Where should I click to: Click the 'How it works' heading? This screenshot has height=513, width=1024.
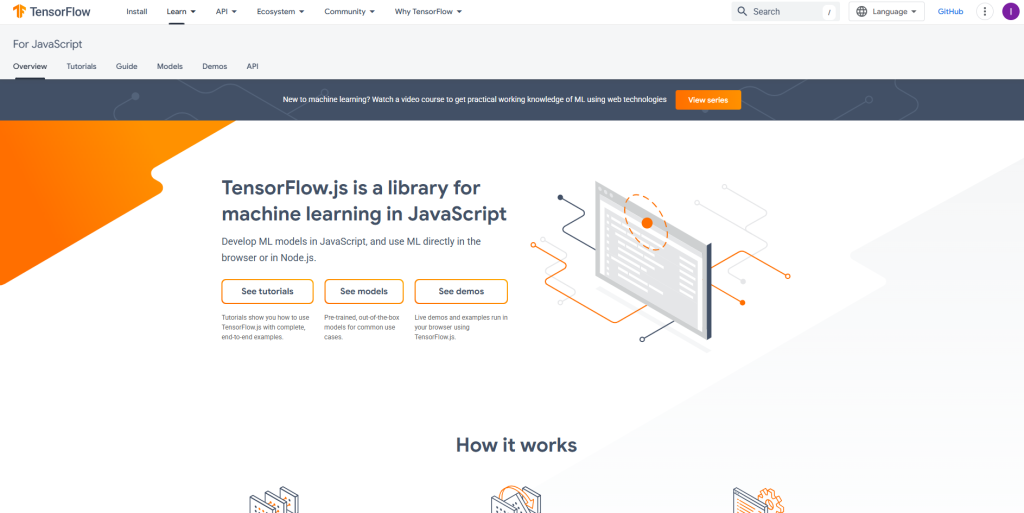click(516, 445)
